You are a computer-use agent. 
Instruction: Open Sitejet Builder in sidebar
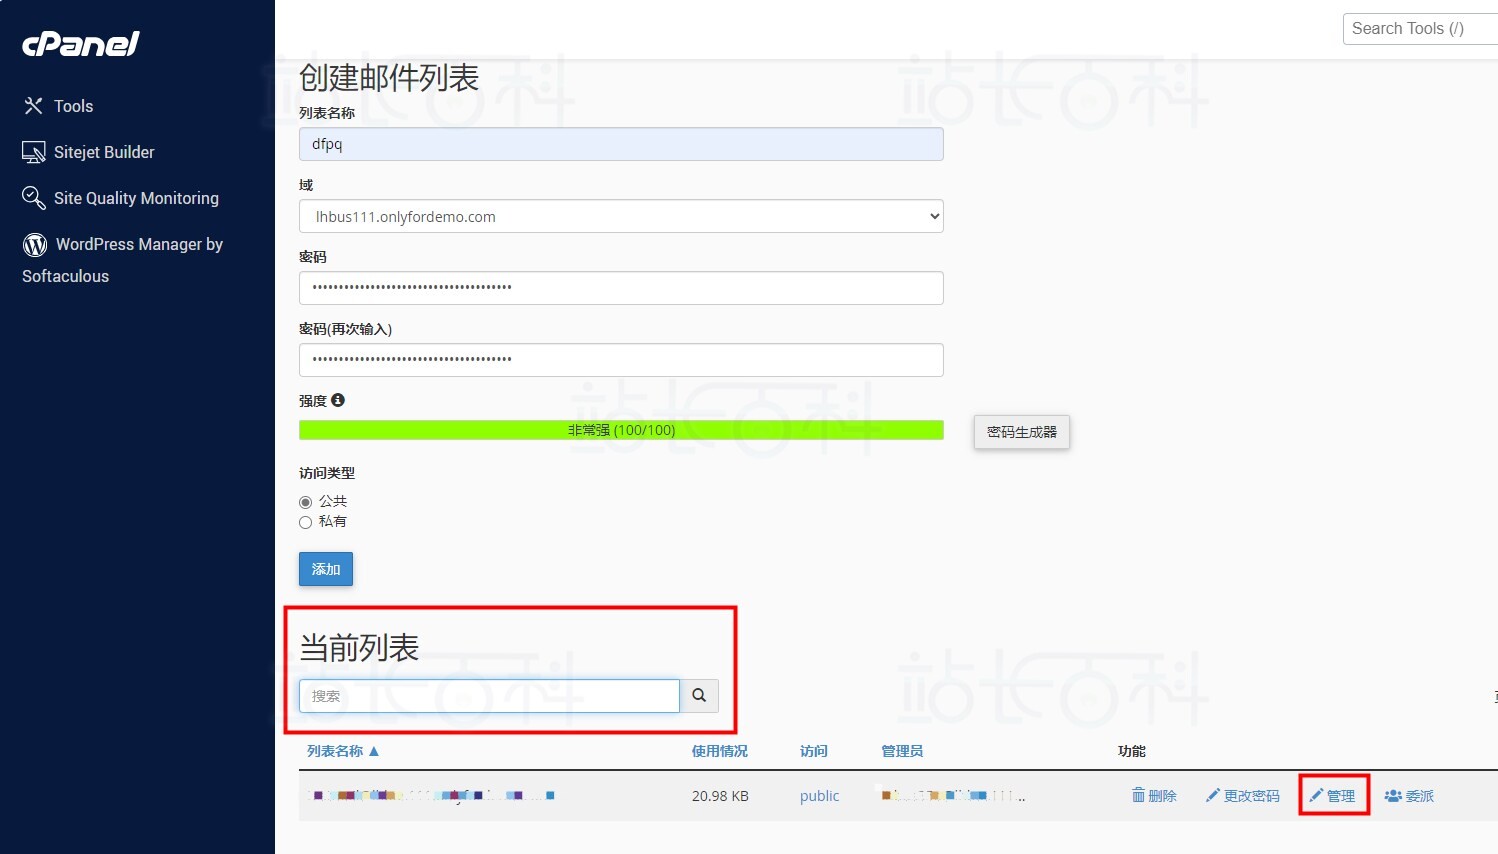[x=103, y=152]
